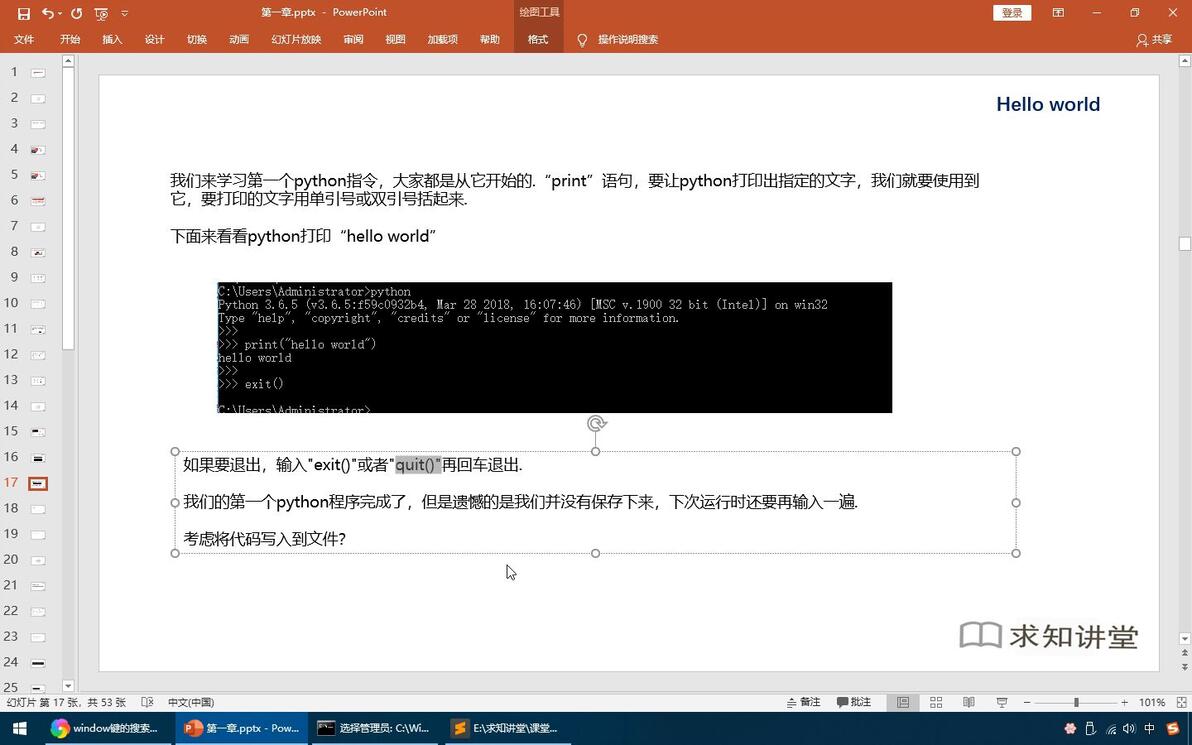Click the spell check icon in status bar
This screenshot has width=1192, height=745.
[147, 702]
